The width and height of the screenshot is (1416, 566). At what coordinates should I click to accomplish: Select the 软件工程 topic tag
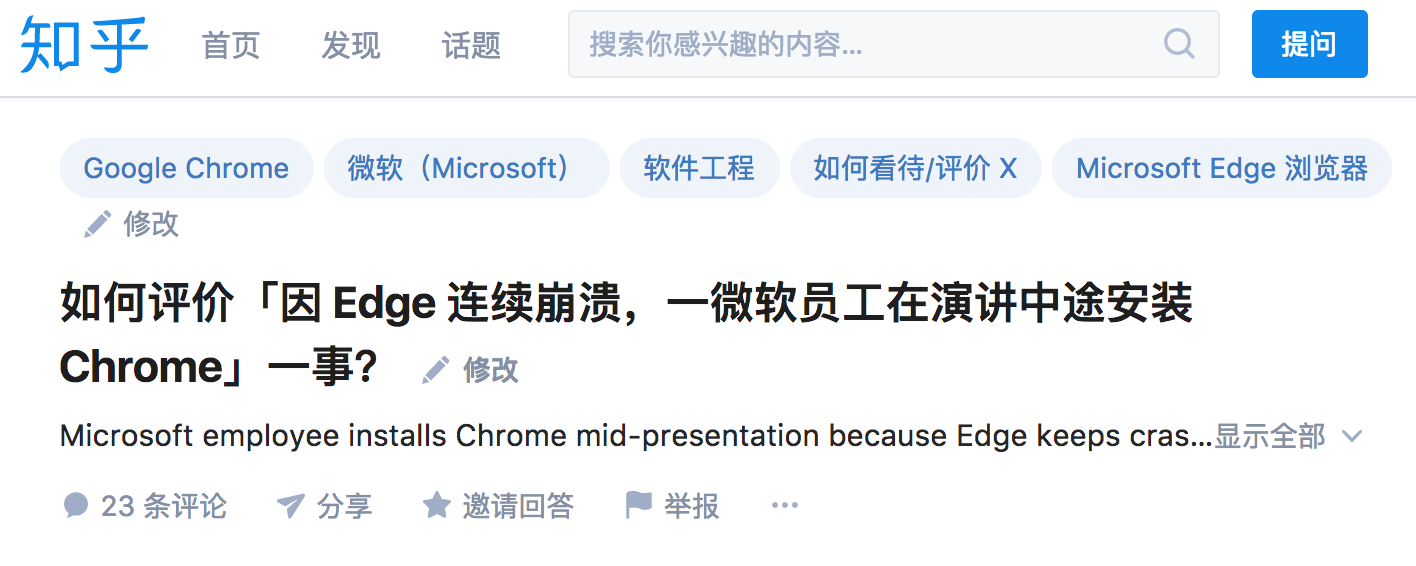699,168
